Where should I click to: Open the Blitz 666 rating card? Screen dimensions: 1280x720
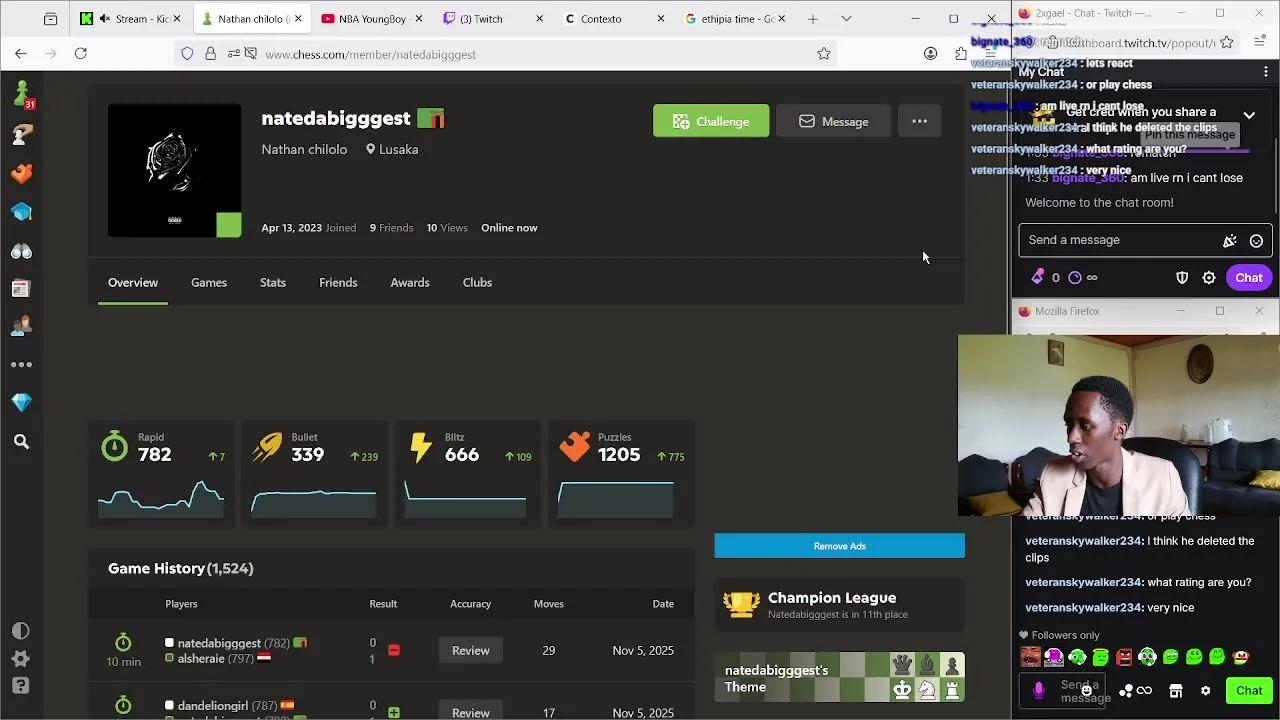pos(467,474)
